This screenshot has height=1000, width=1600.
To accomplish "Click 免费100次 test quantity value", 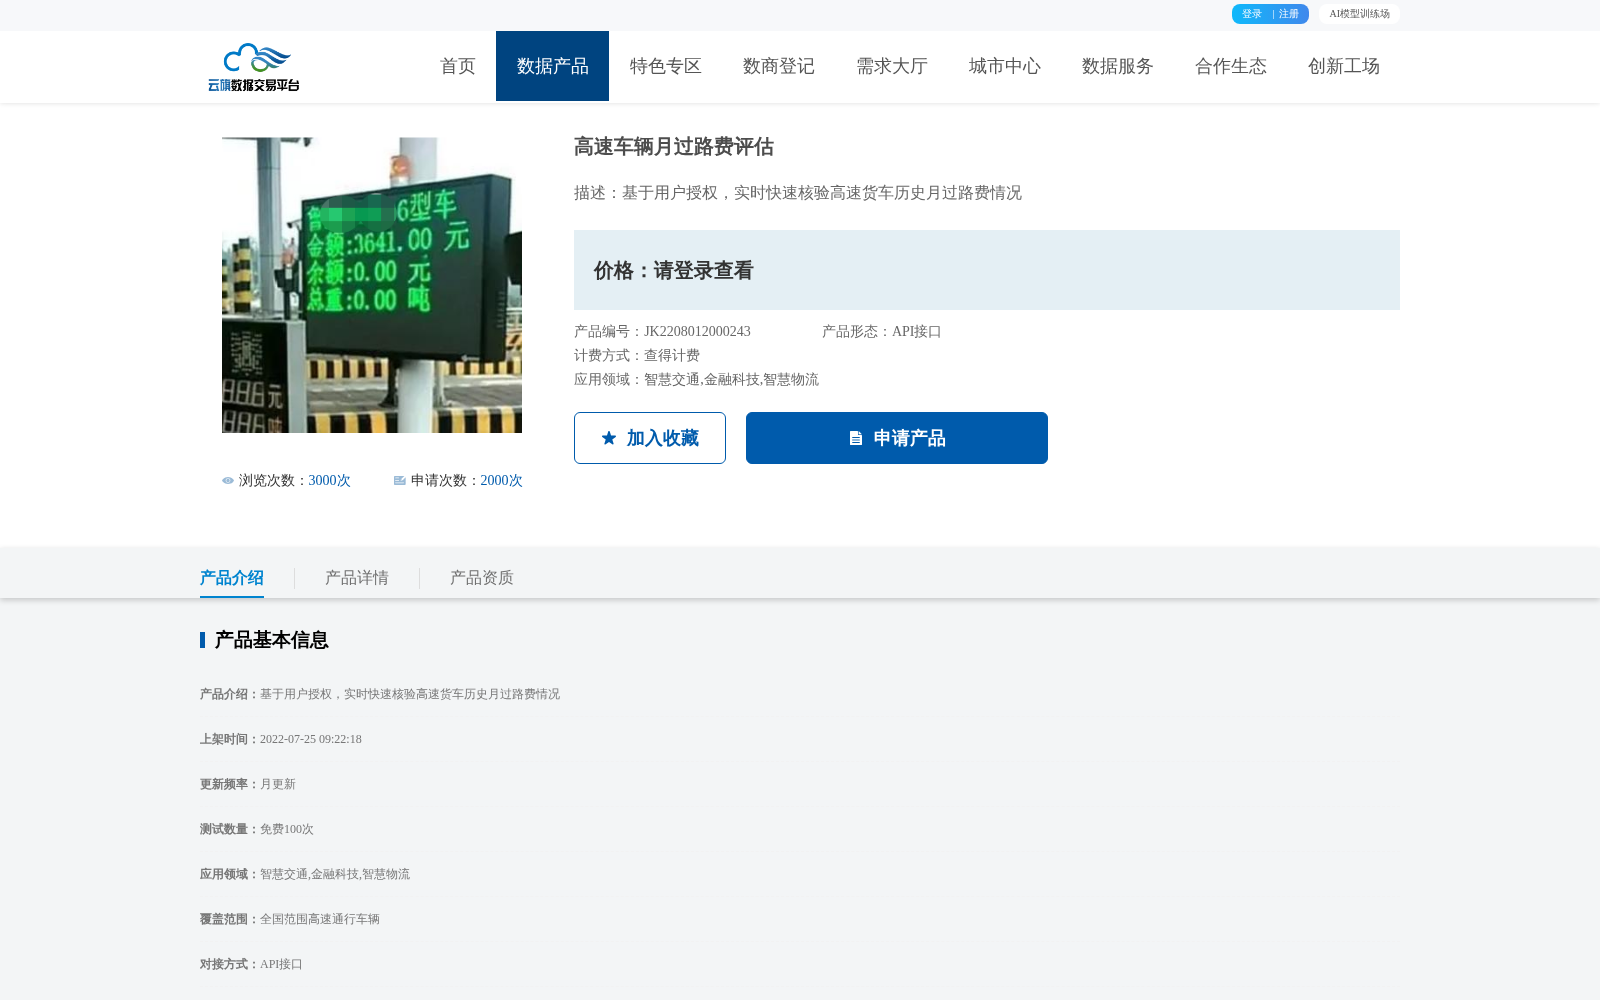I will coord(287,829).
